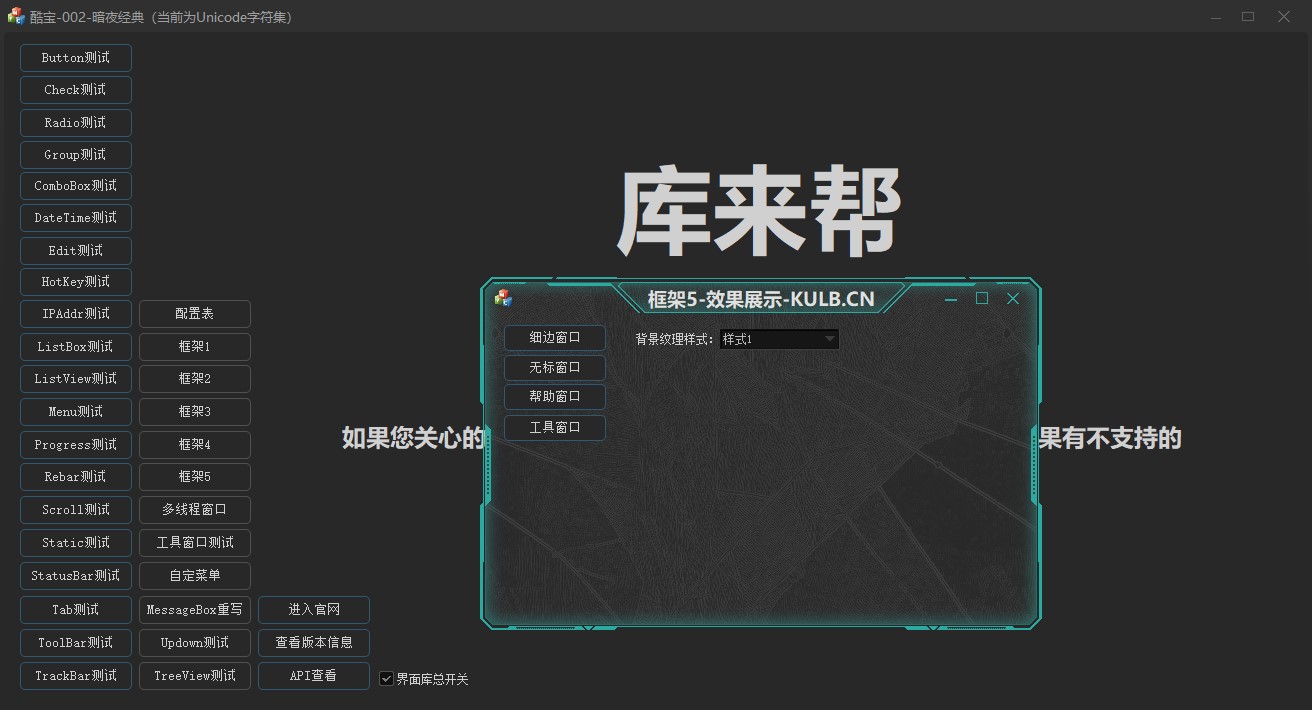The width and height of the screenshot is (1312, 710).
Task: Click the main window app icon
Action: click(x=16, y=16)
